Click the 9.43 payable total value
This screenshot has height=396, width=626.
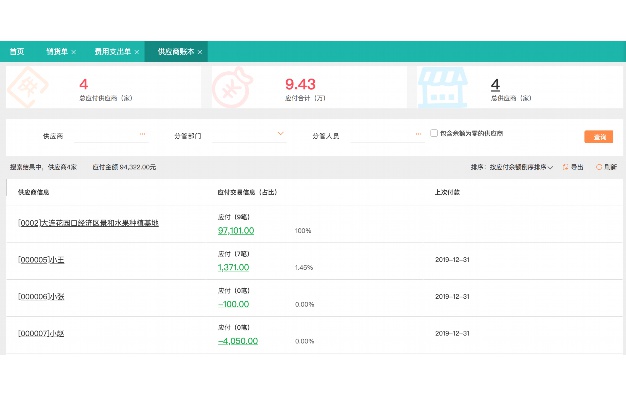pos(300,84)
